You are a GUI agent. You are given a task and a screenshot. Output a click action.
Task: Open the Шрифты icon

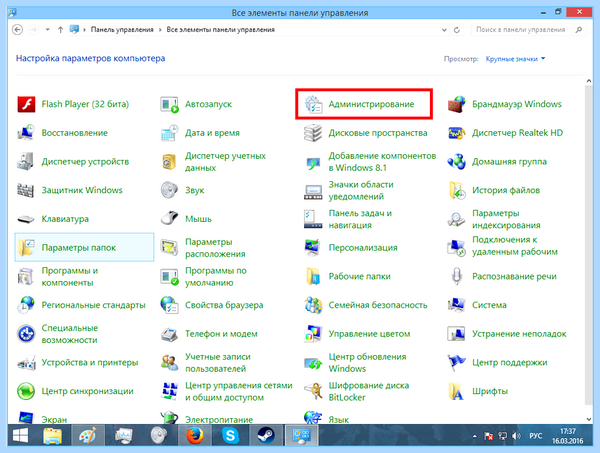[457, 391]
